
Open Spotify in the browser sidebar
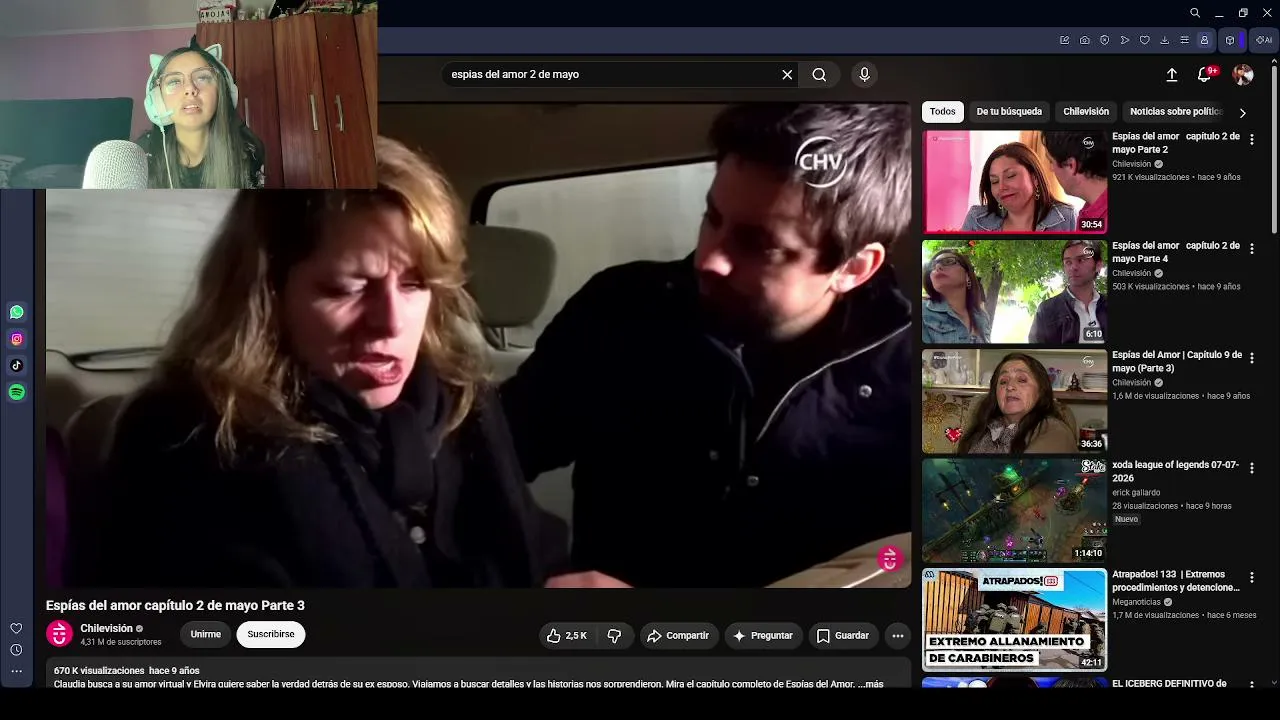tap(17, 393)
